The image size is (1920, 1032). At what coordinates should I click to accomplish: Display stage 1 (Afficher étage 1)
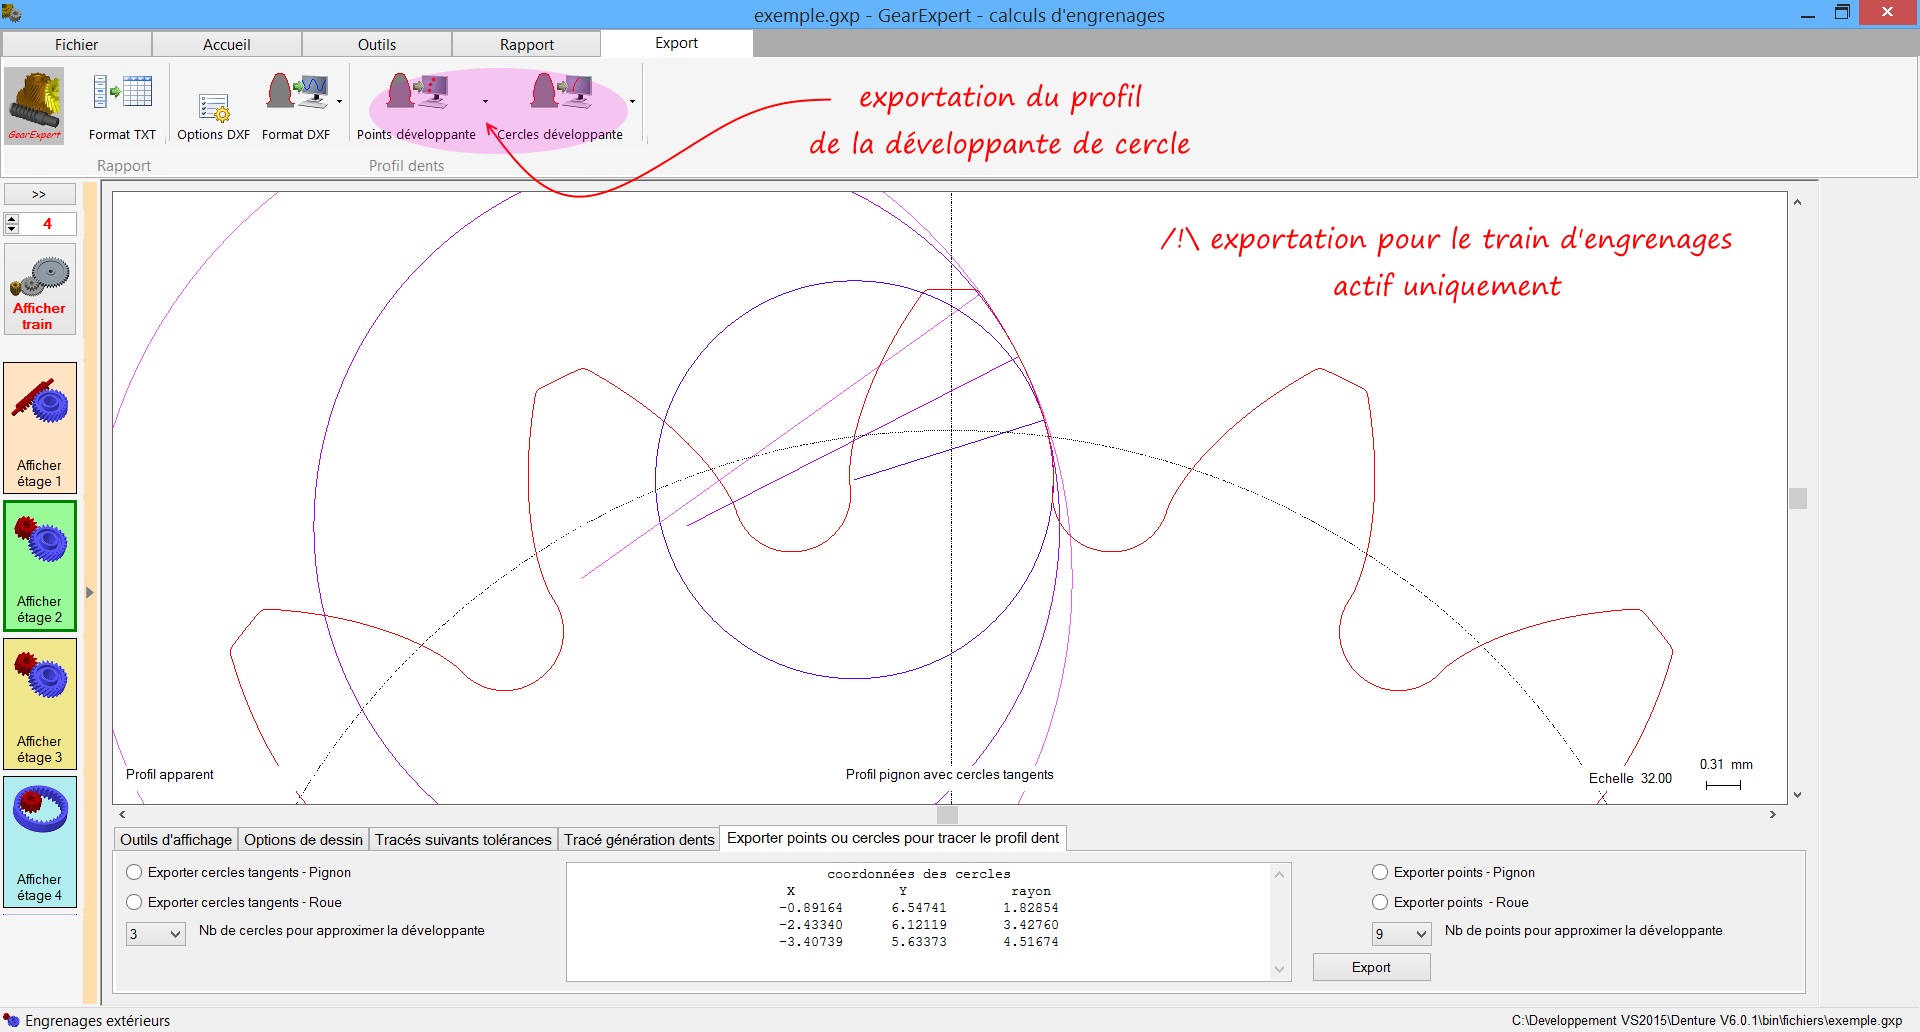click(40, 428)
